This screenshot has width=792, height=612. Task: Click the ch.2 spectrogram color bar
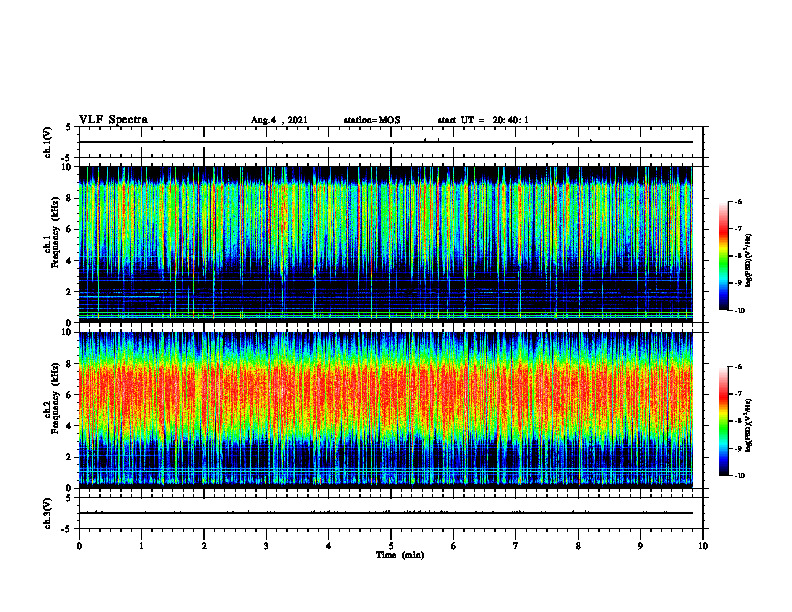click(x=724, y=421)
